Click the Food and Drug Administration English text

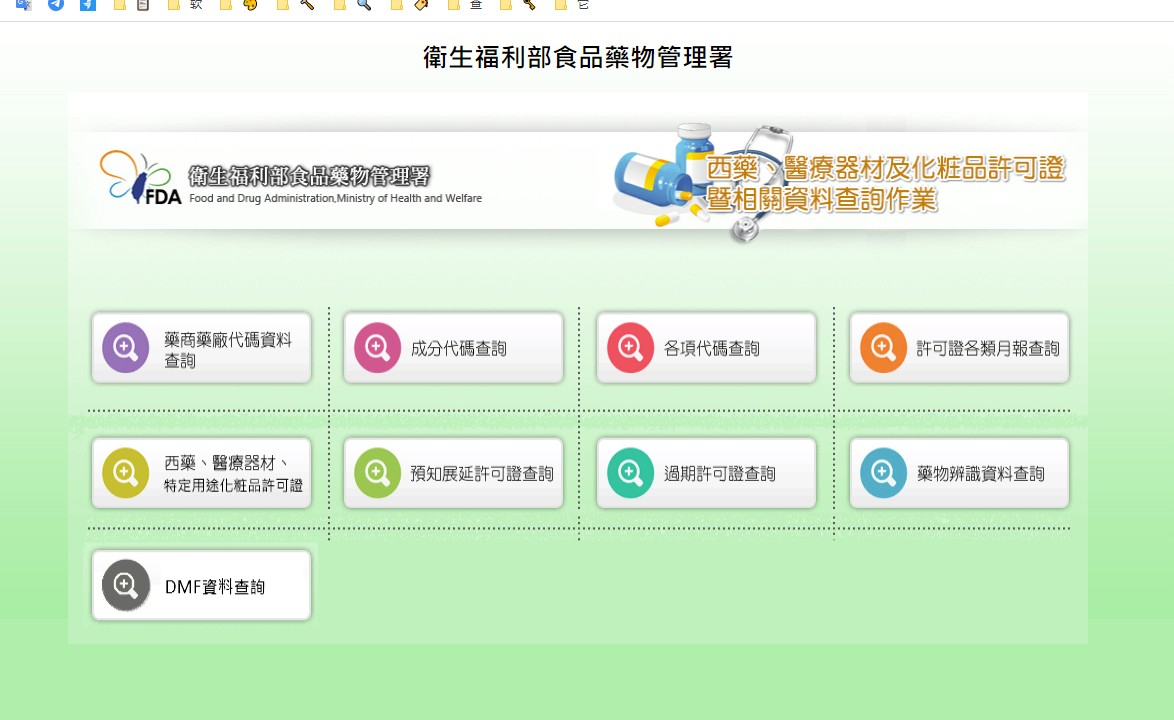click(x=335, y=198)
